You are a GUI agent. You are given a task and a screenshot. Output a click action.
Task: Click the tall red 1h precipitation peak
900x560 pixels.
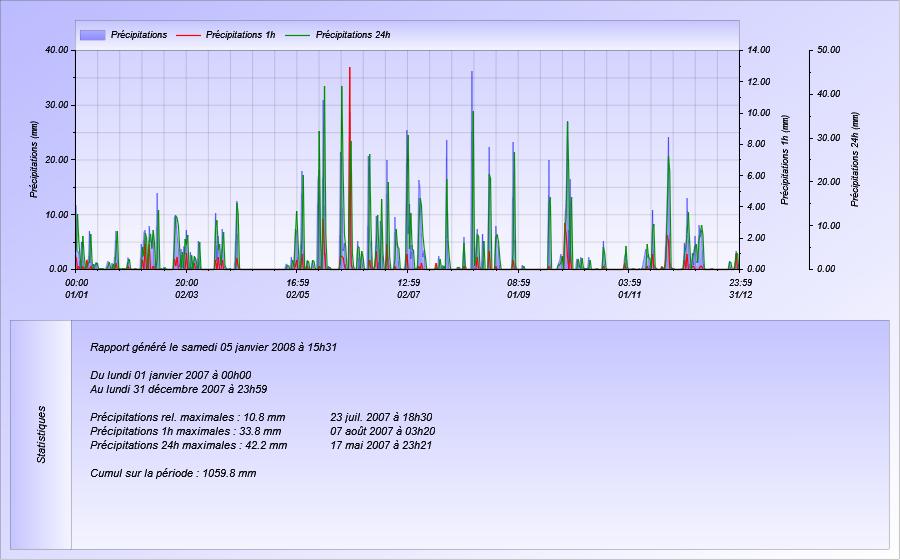click(350, 115)
